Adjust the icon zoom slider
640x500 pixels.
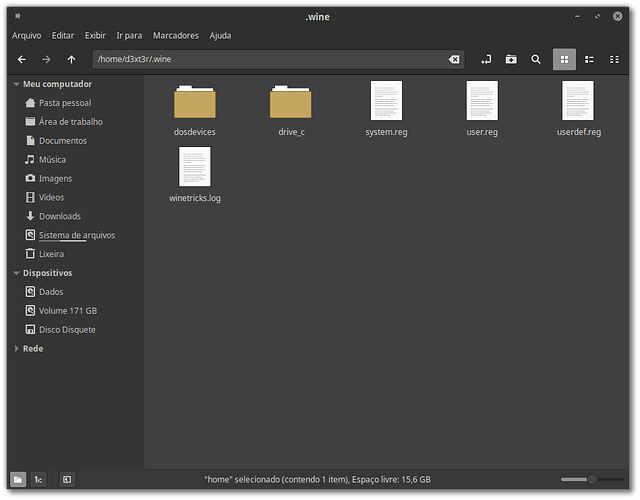[592, 480]
